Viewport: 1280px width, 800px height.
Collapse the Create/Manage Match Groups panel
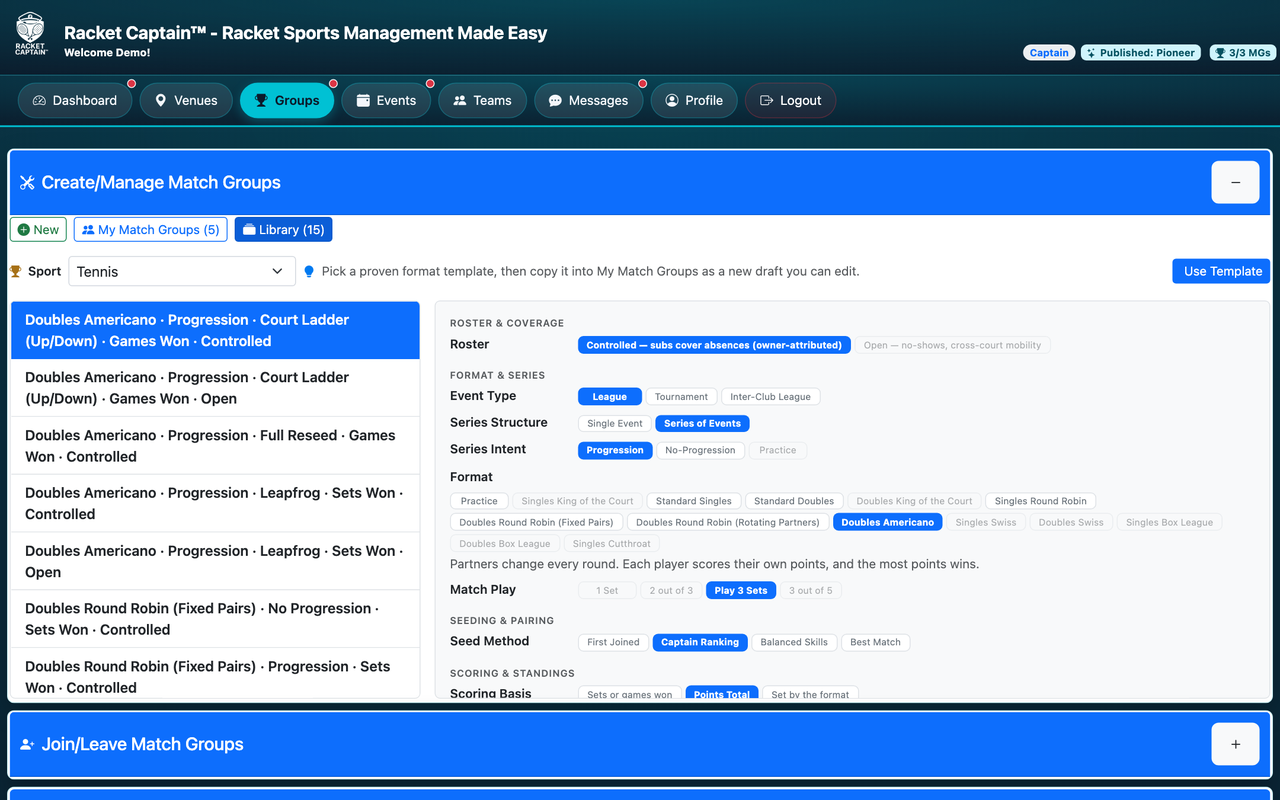(x=1235, y=182)
